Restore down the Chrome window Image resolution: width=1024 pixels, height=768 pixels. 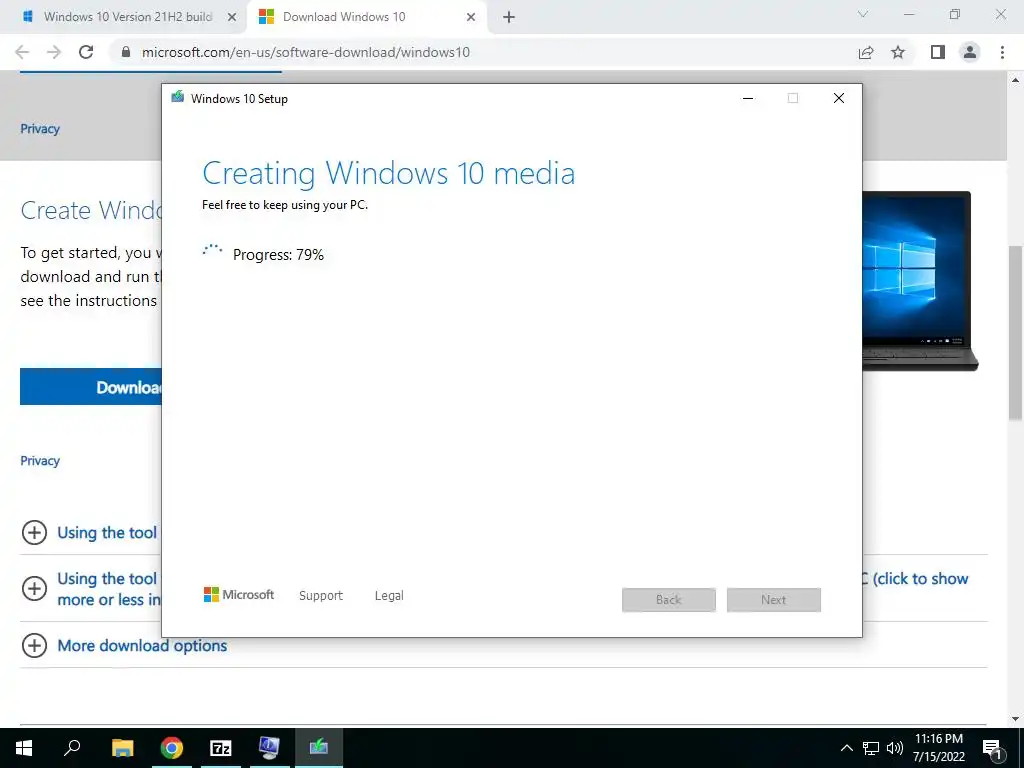955,14
